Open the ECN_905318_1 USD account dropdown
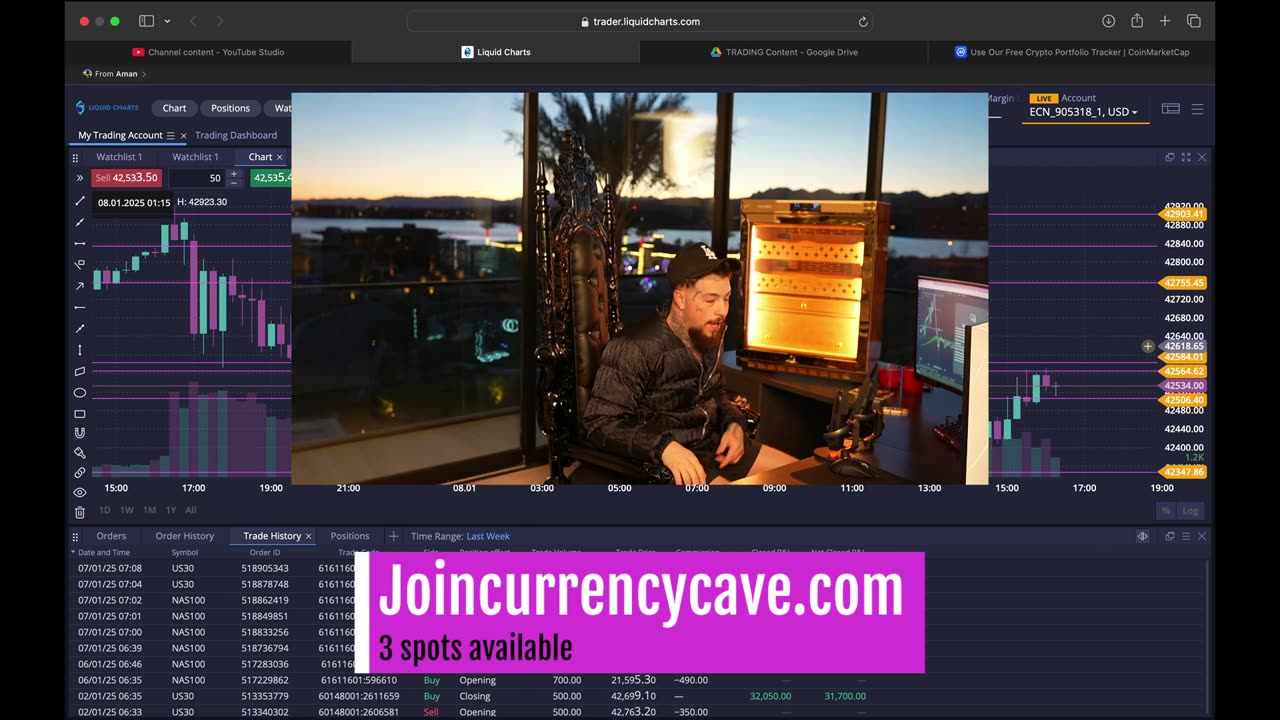The image size is (1280, 720). point(1083,112)
